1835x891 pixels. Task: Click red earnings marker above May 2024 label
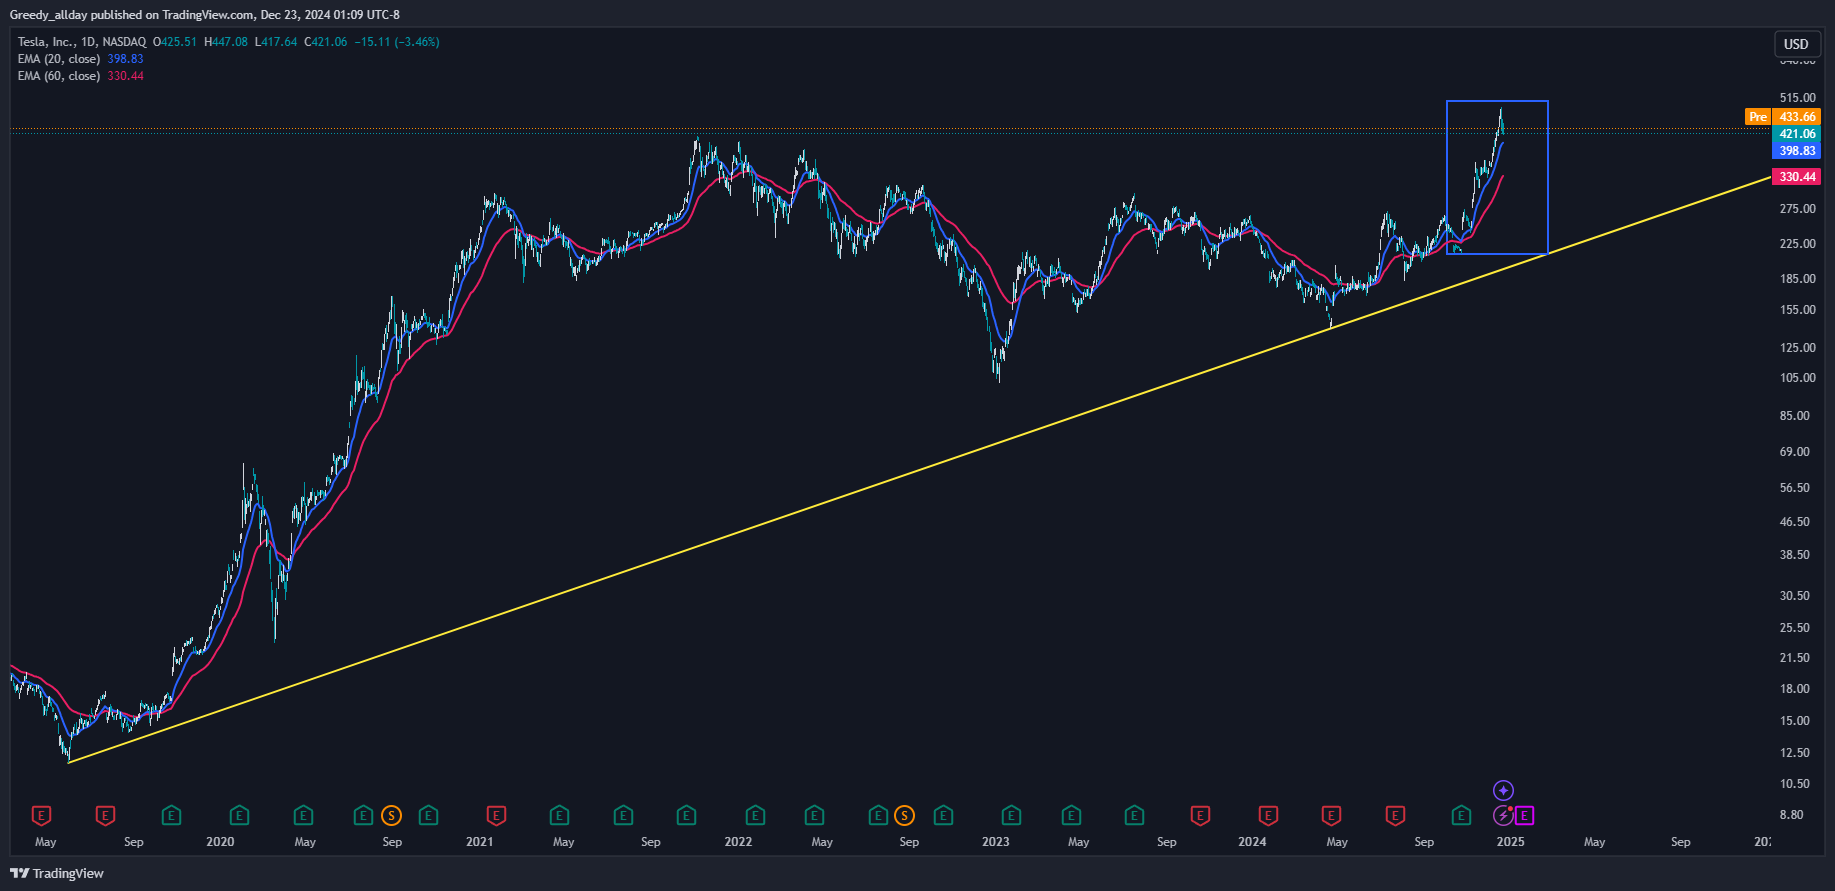1331,816
